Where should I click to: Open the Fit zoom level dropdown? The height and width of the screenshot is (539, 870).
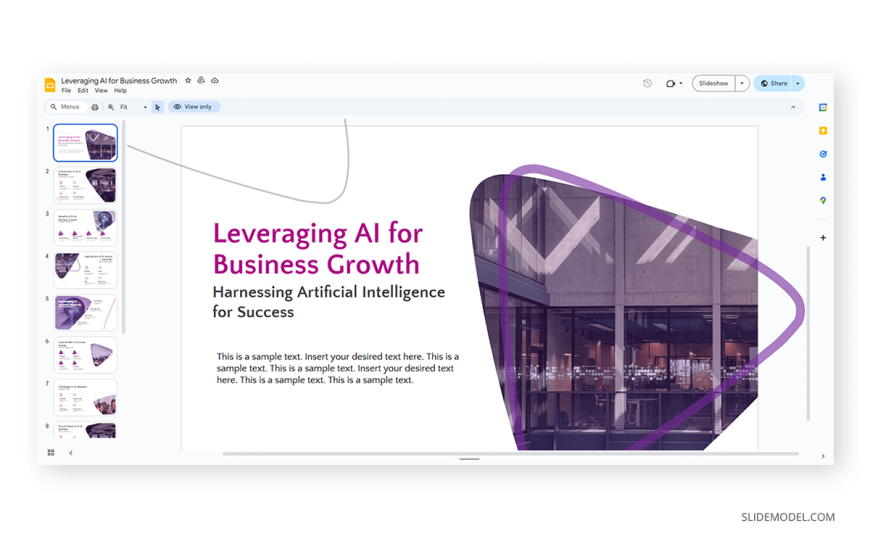[x=132, y=107]
